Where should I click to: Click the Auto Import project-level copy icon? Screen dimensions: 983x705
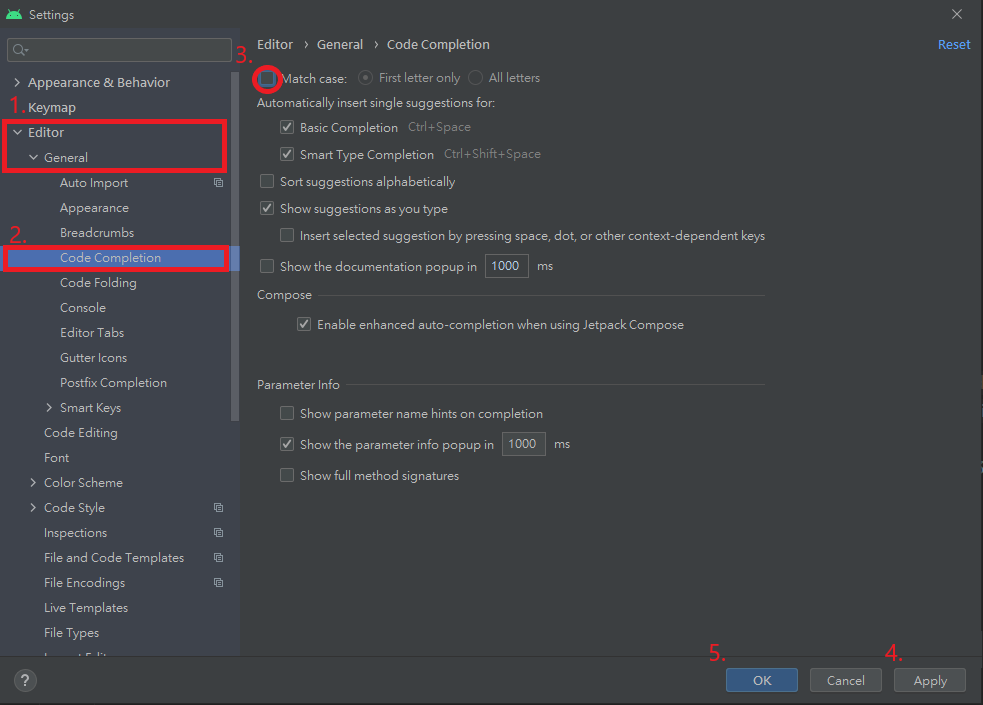[218, 182]
